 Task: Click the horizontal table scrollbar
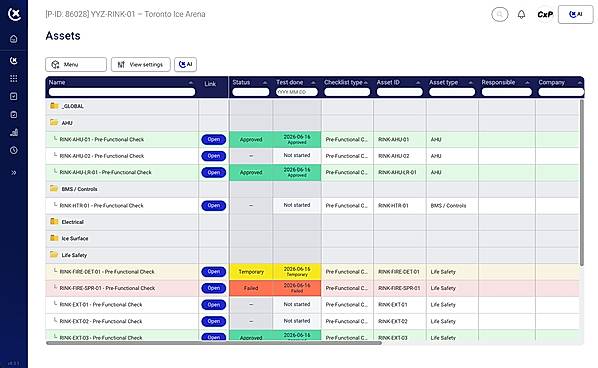point(214,343)
